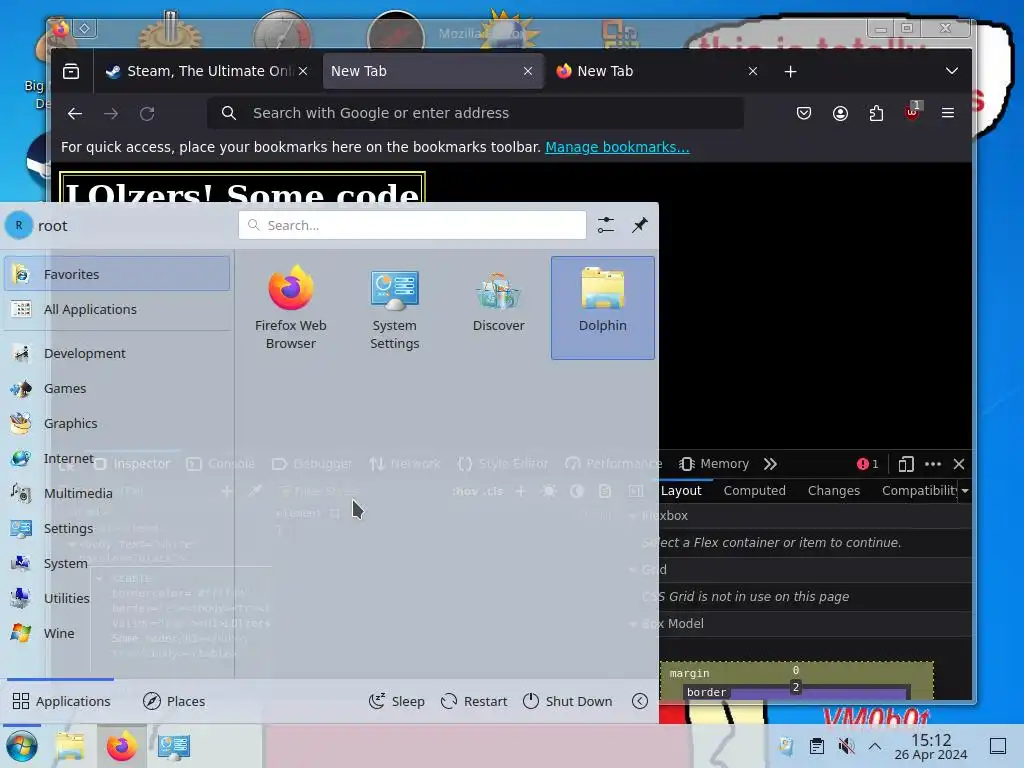The image size is (1024, 768).
Task: Launch Dolphin file manager
Action: click(x=602, y=308)
